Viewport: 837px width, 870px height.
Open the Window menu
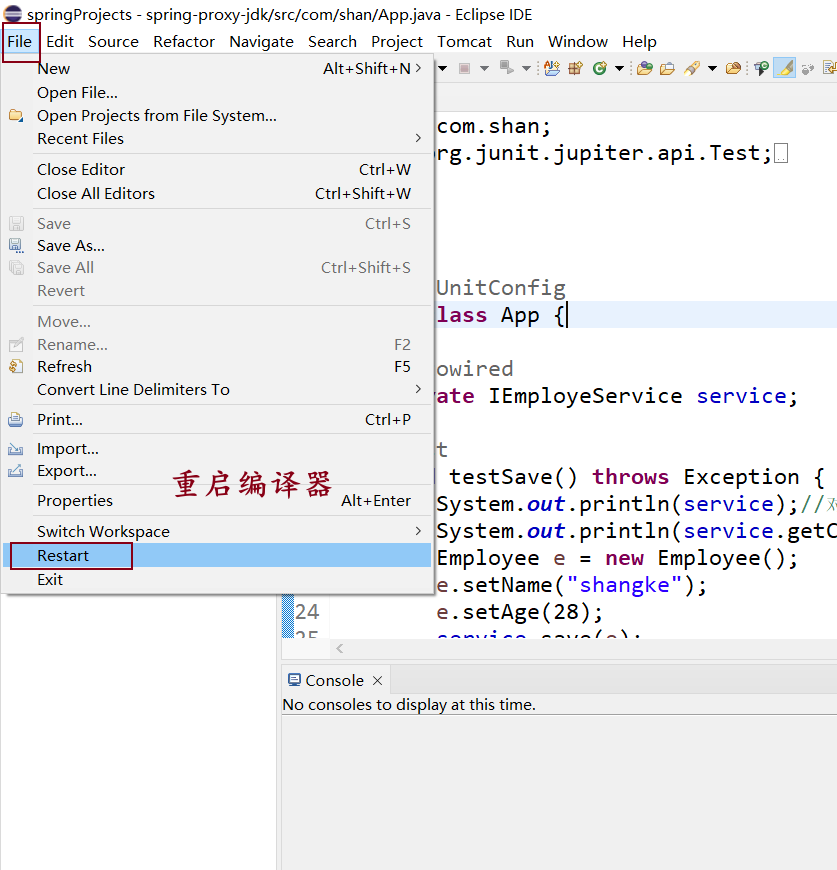[577, 42]
